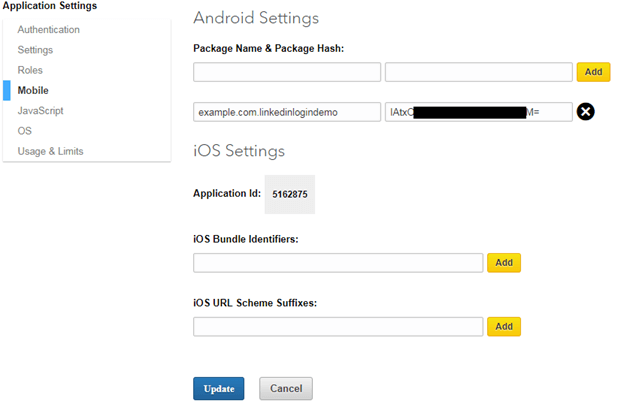Viewport: 624px width, 404px height.
Task: Click the empty Package Name field
Action: pos(287,72)
